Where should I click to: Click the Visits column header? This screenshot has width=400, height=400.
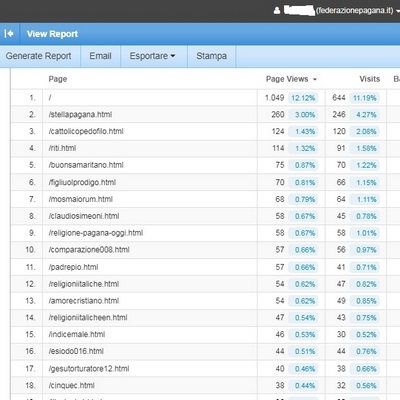(x=369, y=79)
